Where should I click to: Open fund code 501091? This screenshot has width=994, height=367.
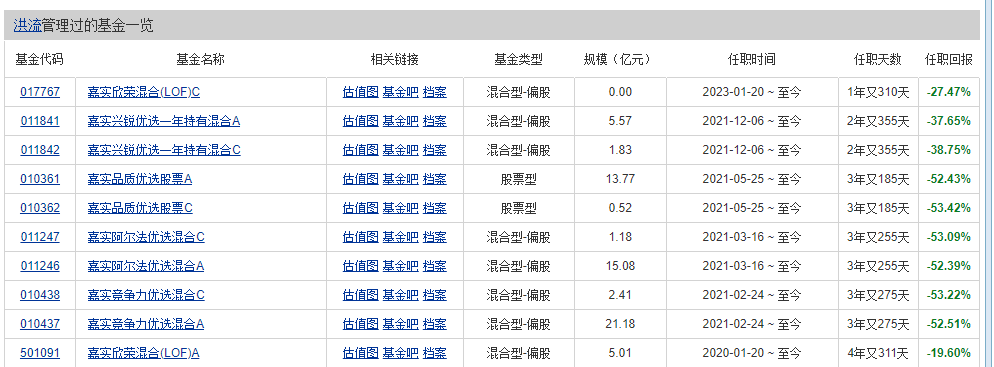40,353
